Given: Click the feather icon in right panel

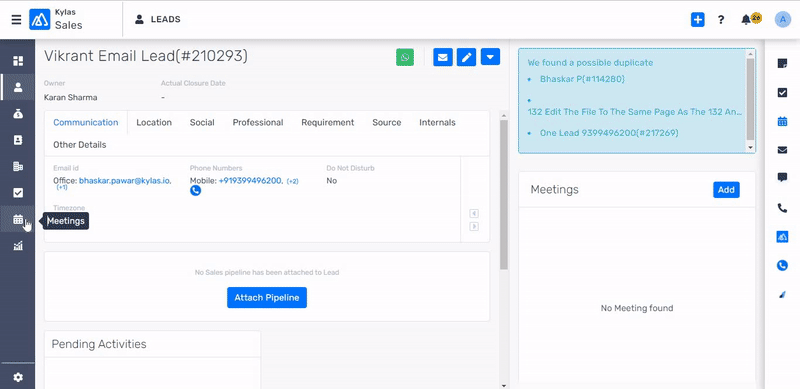Looking at the screenshot, I should [782, 295].
